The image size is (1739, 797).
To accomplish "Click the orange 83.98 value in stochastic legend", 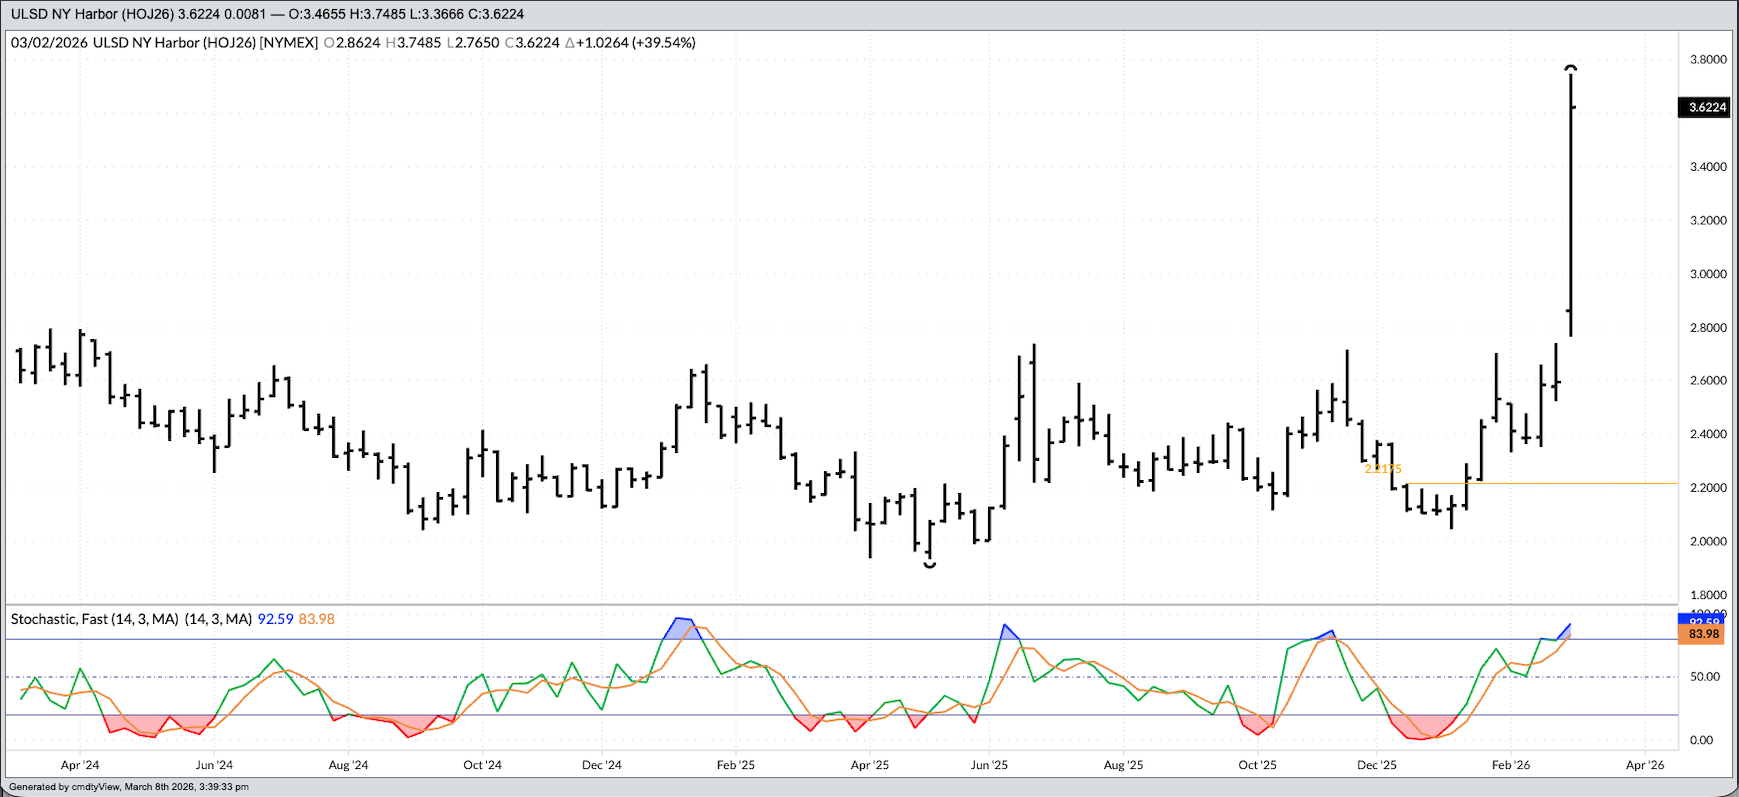I will pos(317,619).
